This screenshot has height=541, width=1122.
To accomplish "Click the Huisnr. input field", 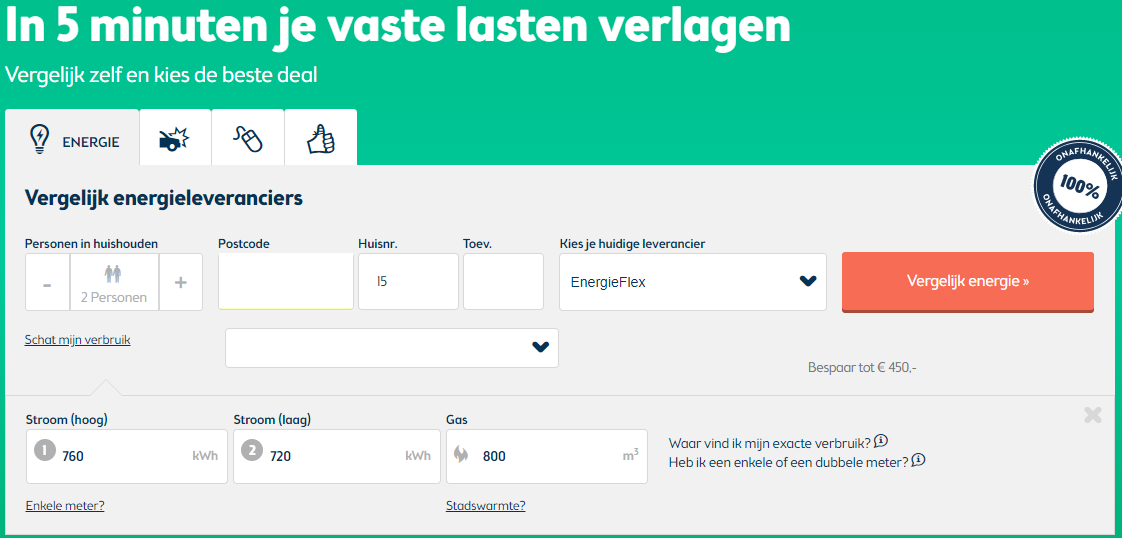I will click(408, 282).
